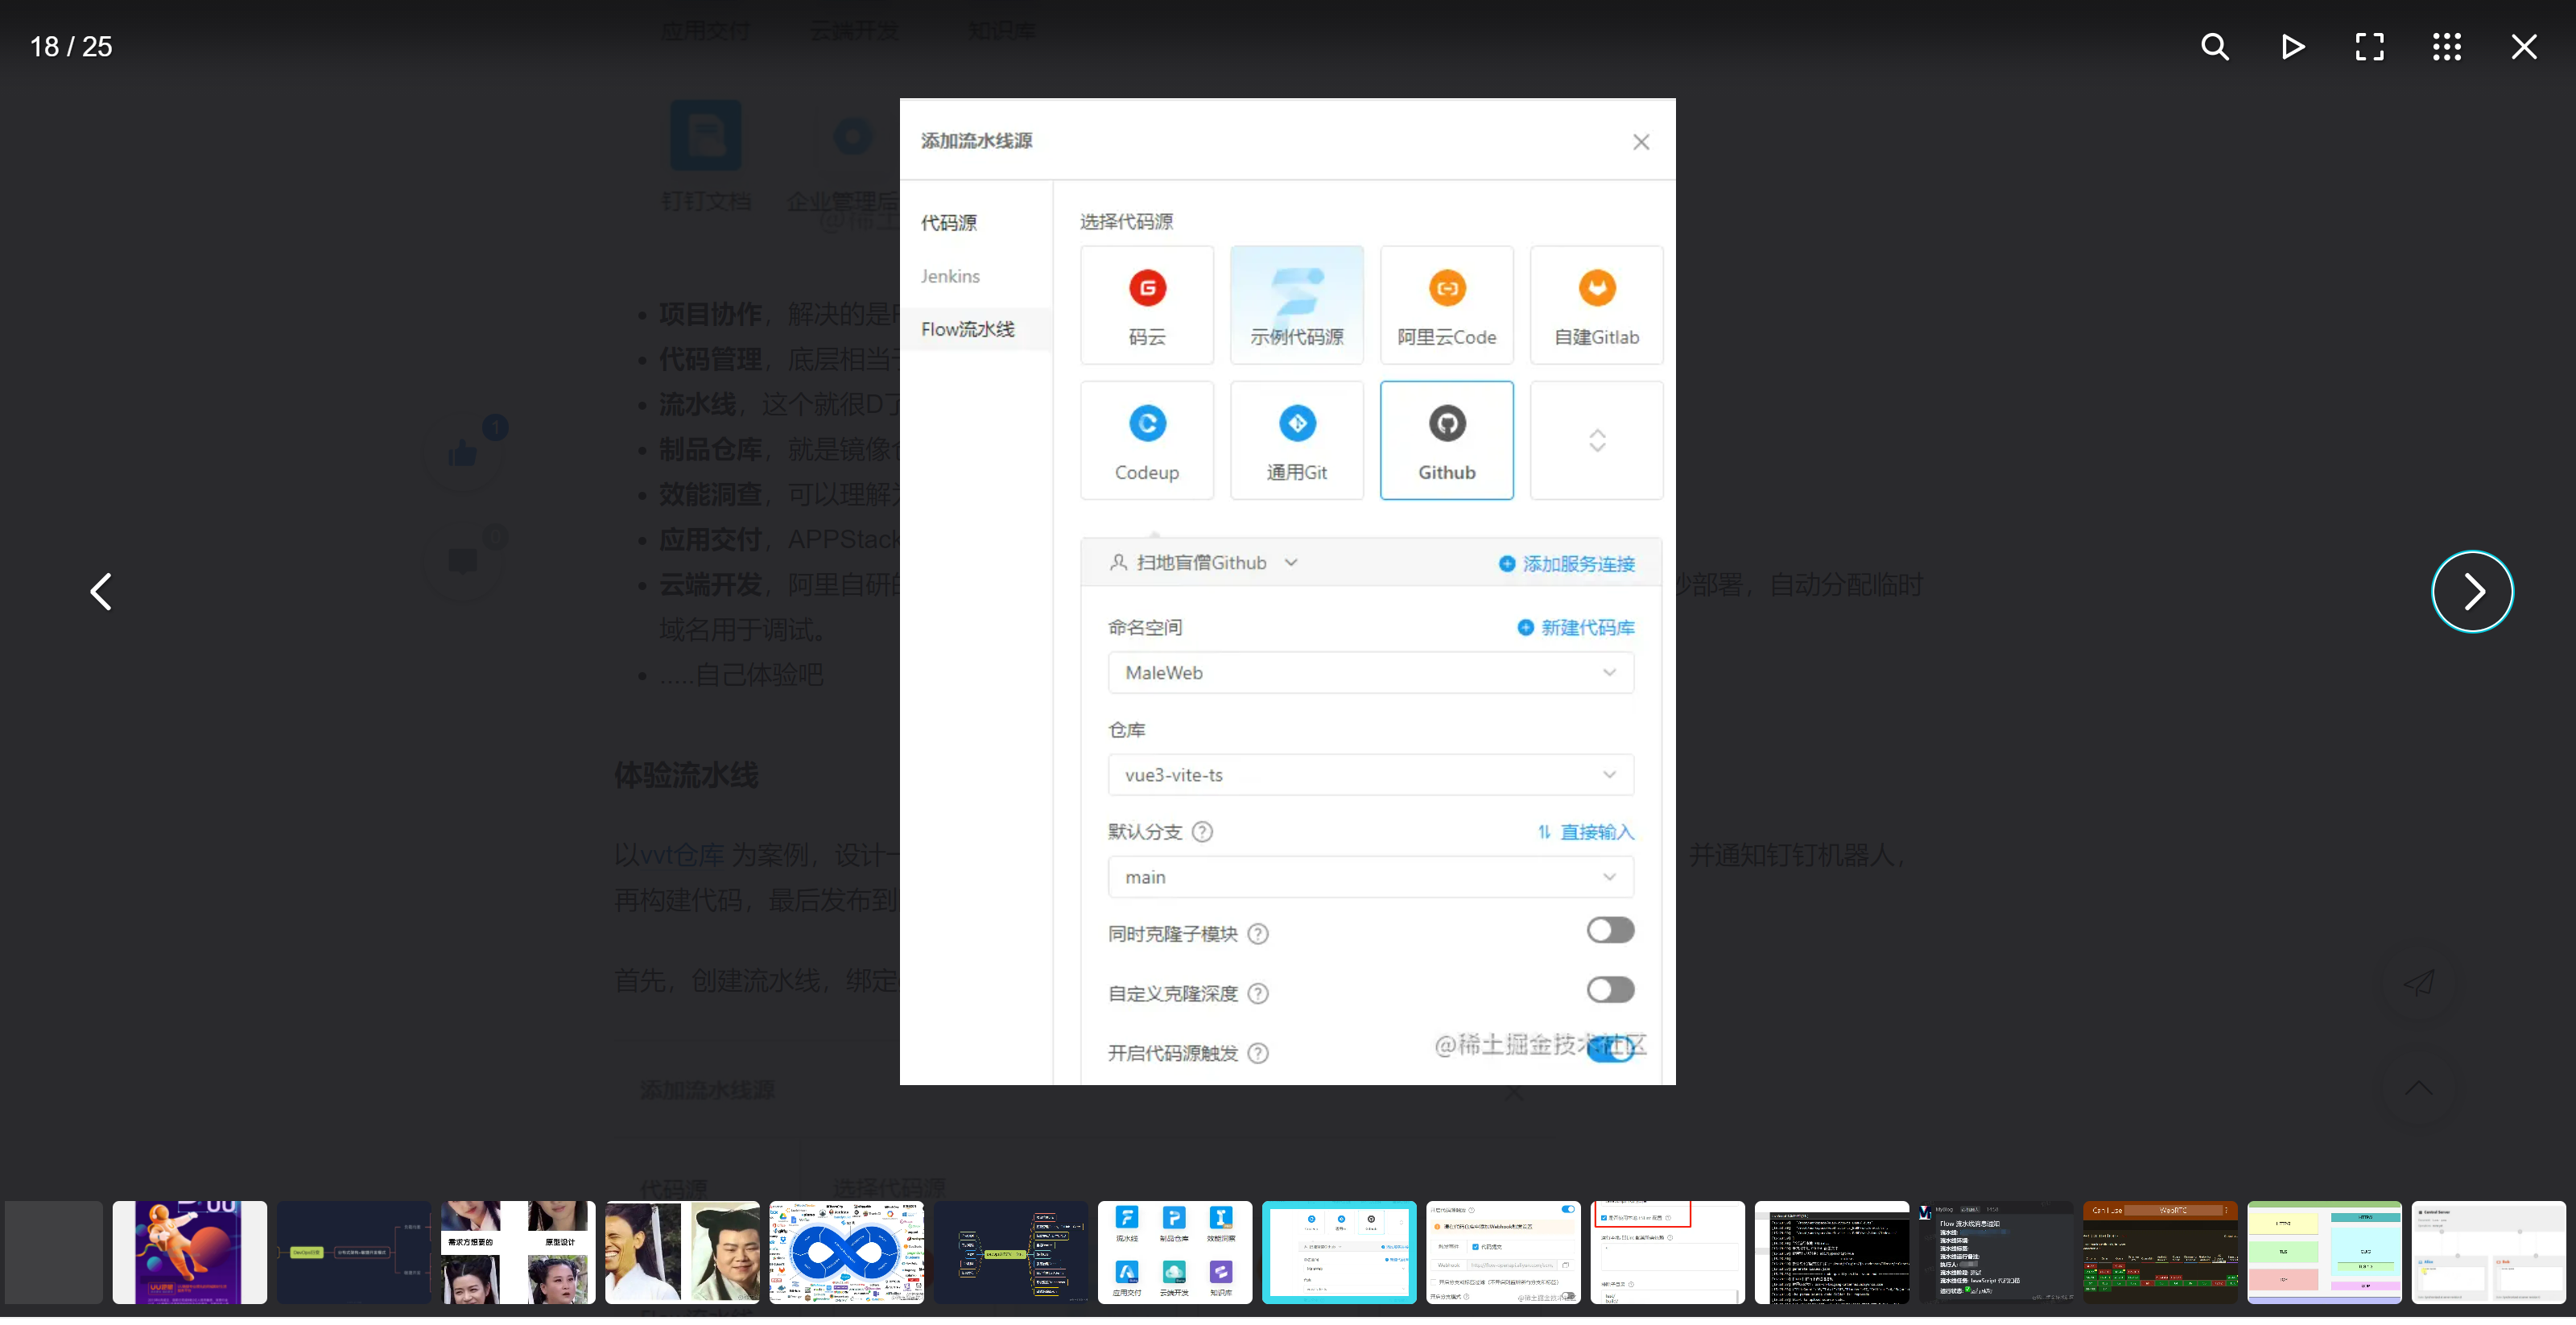Image resolution: width=2576 pixels, height=1325 pixels.
Task: Switch to the Flow流水线 tab
Action: tap(967, 329)
